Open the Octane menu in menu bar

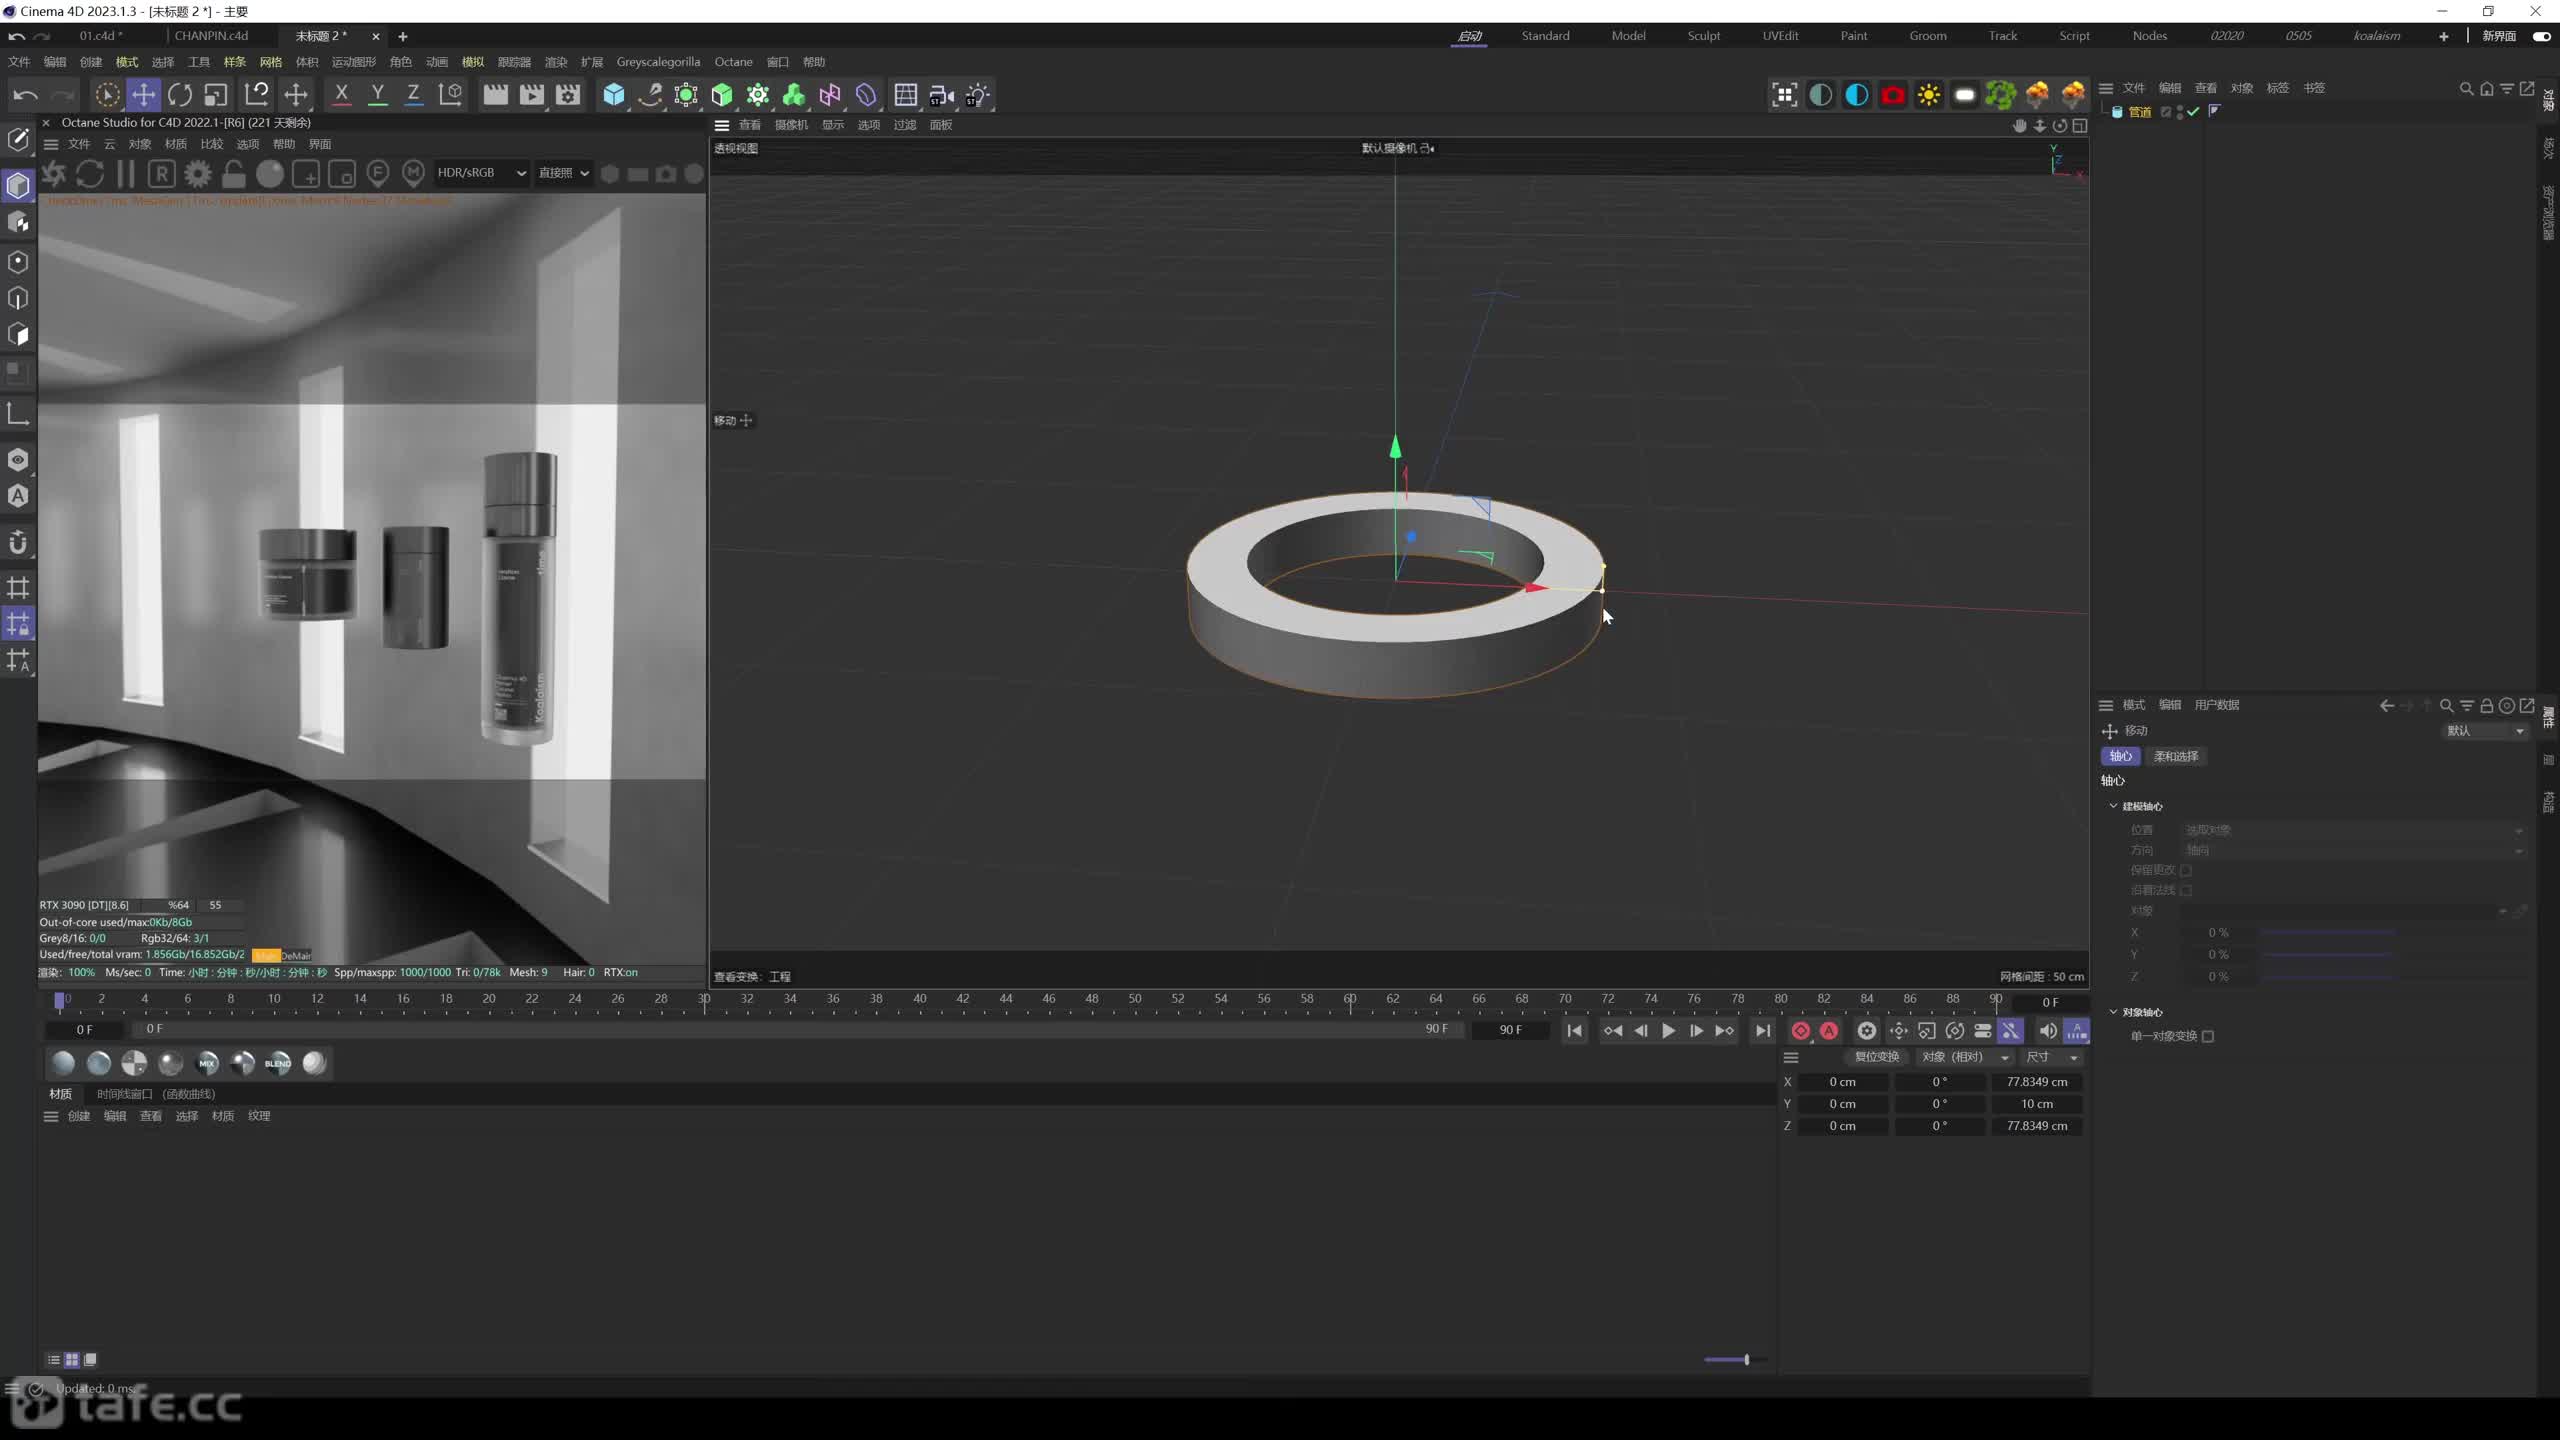pyautogui.click(x=733, y=62)
